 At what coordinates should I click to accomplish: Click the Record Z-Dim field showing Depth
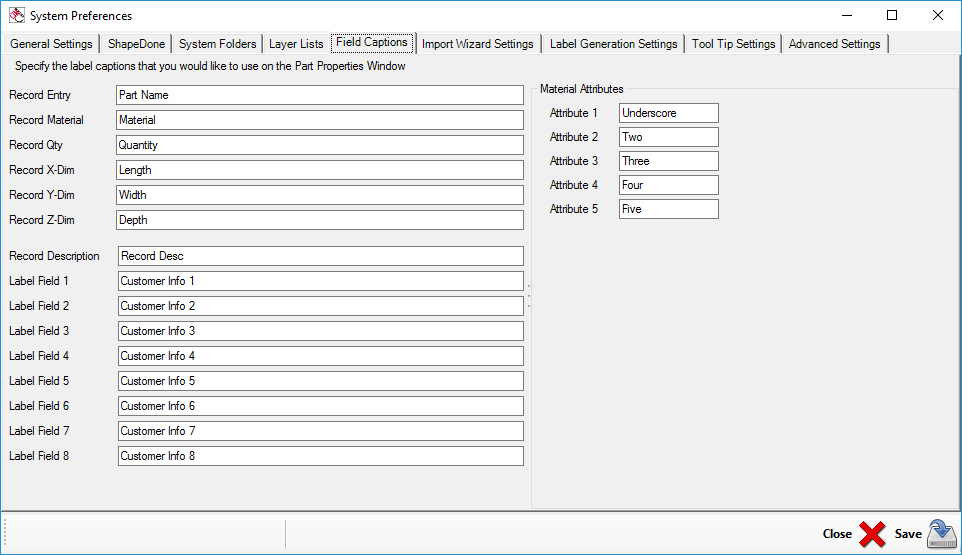point(320,220)
